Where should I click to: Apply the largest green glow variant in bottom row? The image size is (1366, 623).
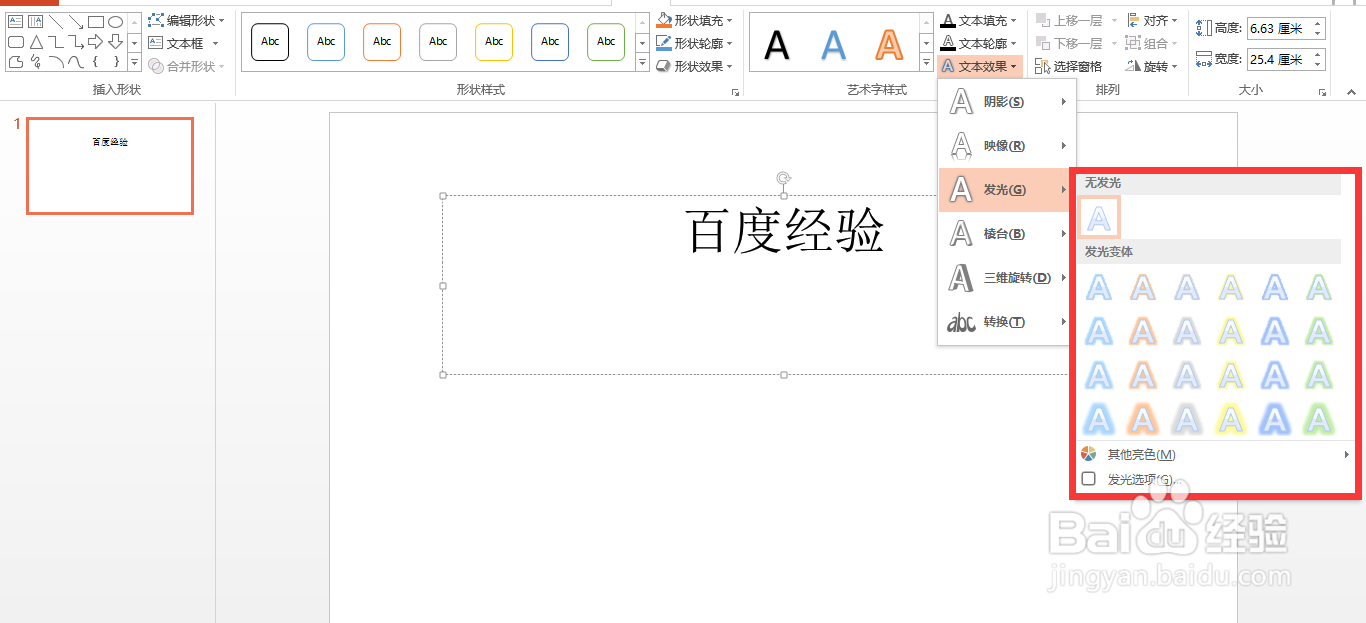tap(1319, 418)
